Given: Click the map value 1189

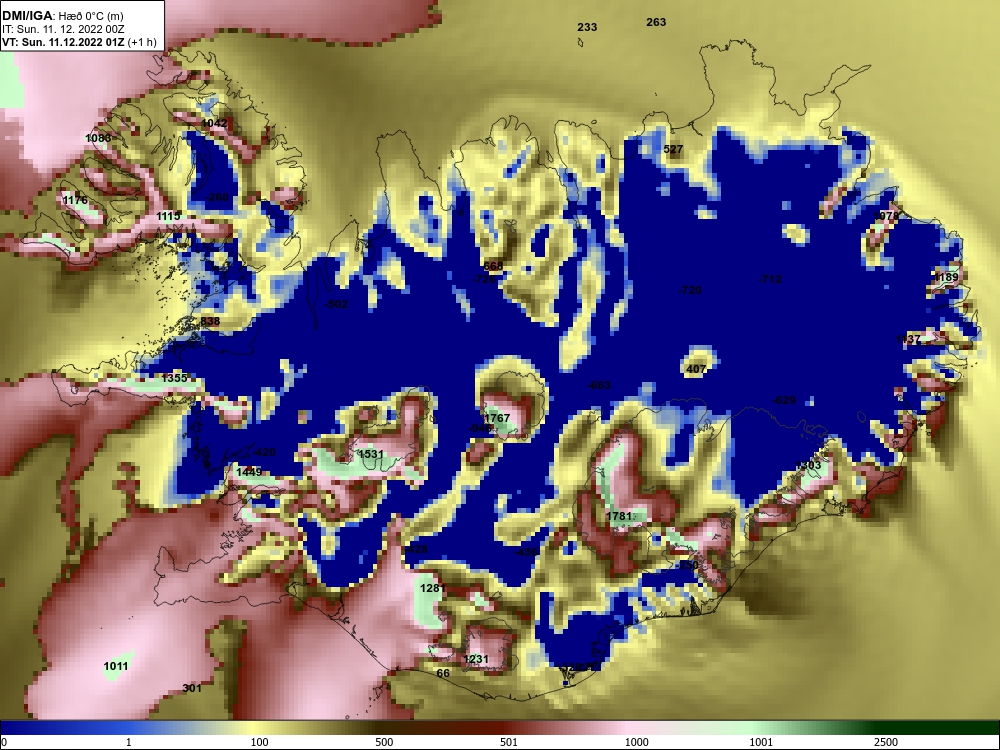Looking at the screenshot, I should click(x=945, y=277).
